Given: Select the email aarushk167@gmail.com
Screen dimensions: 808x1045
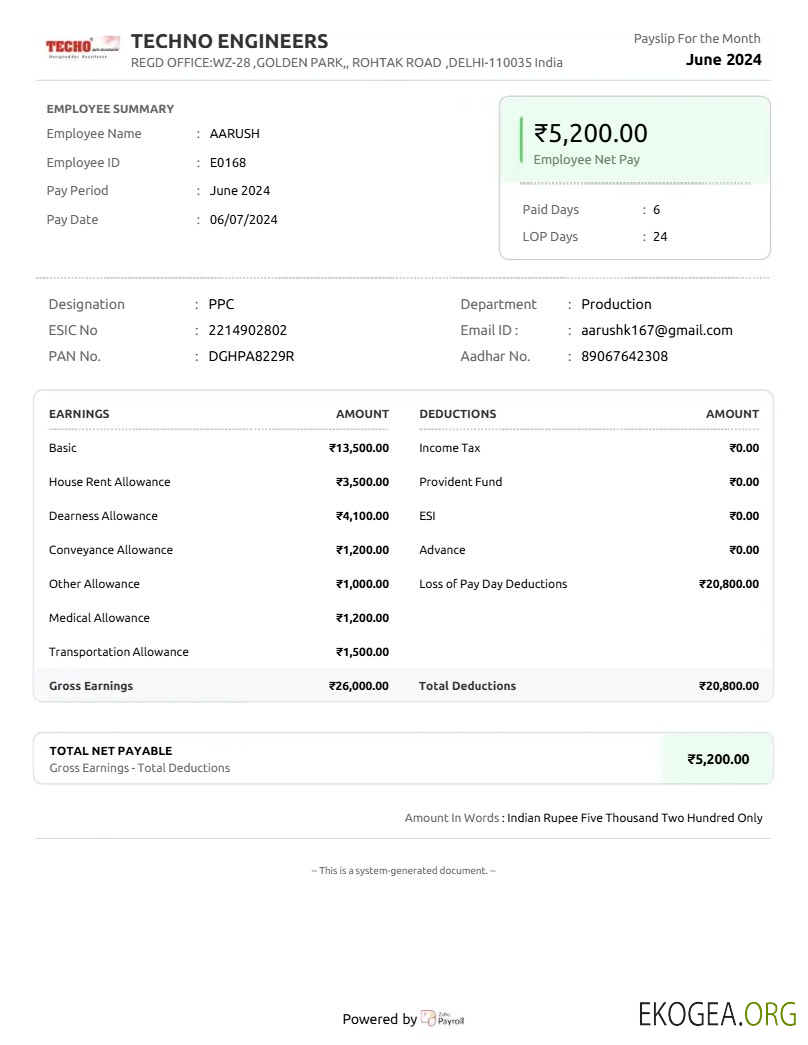Looking at the screenshot, I should (x=656, y=330).
